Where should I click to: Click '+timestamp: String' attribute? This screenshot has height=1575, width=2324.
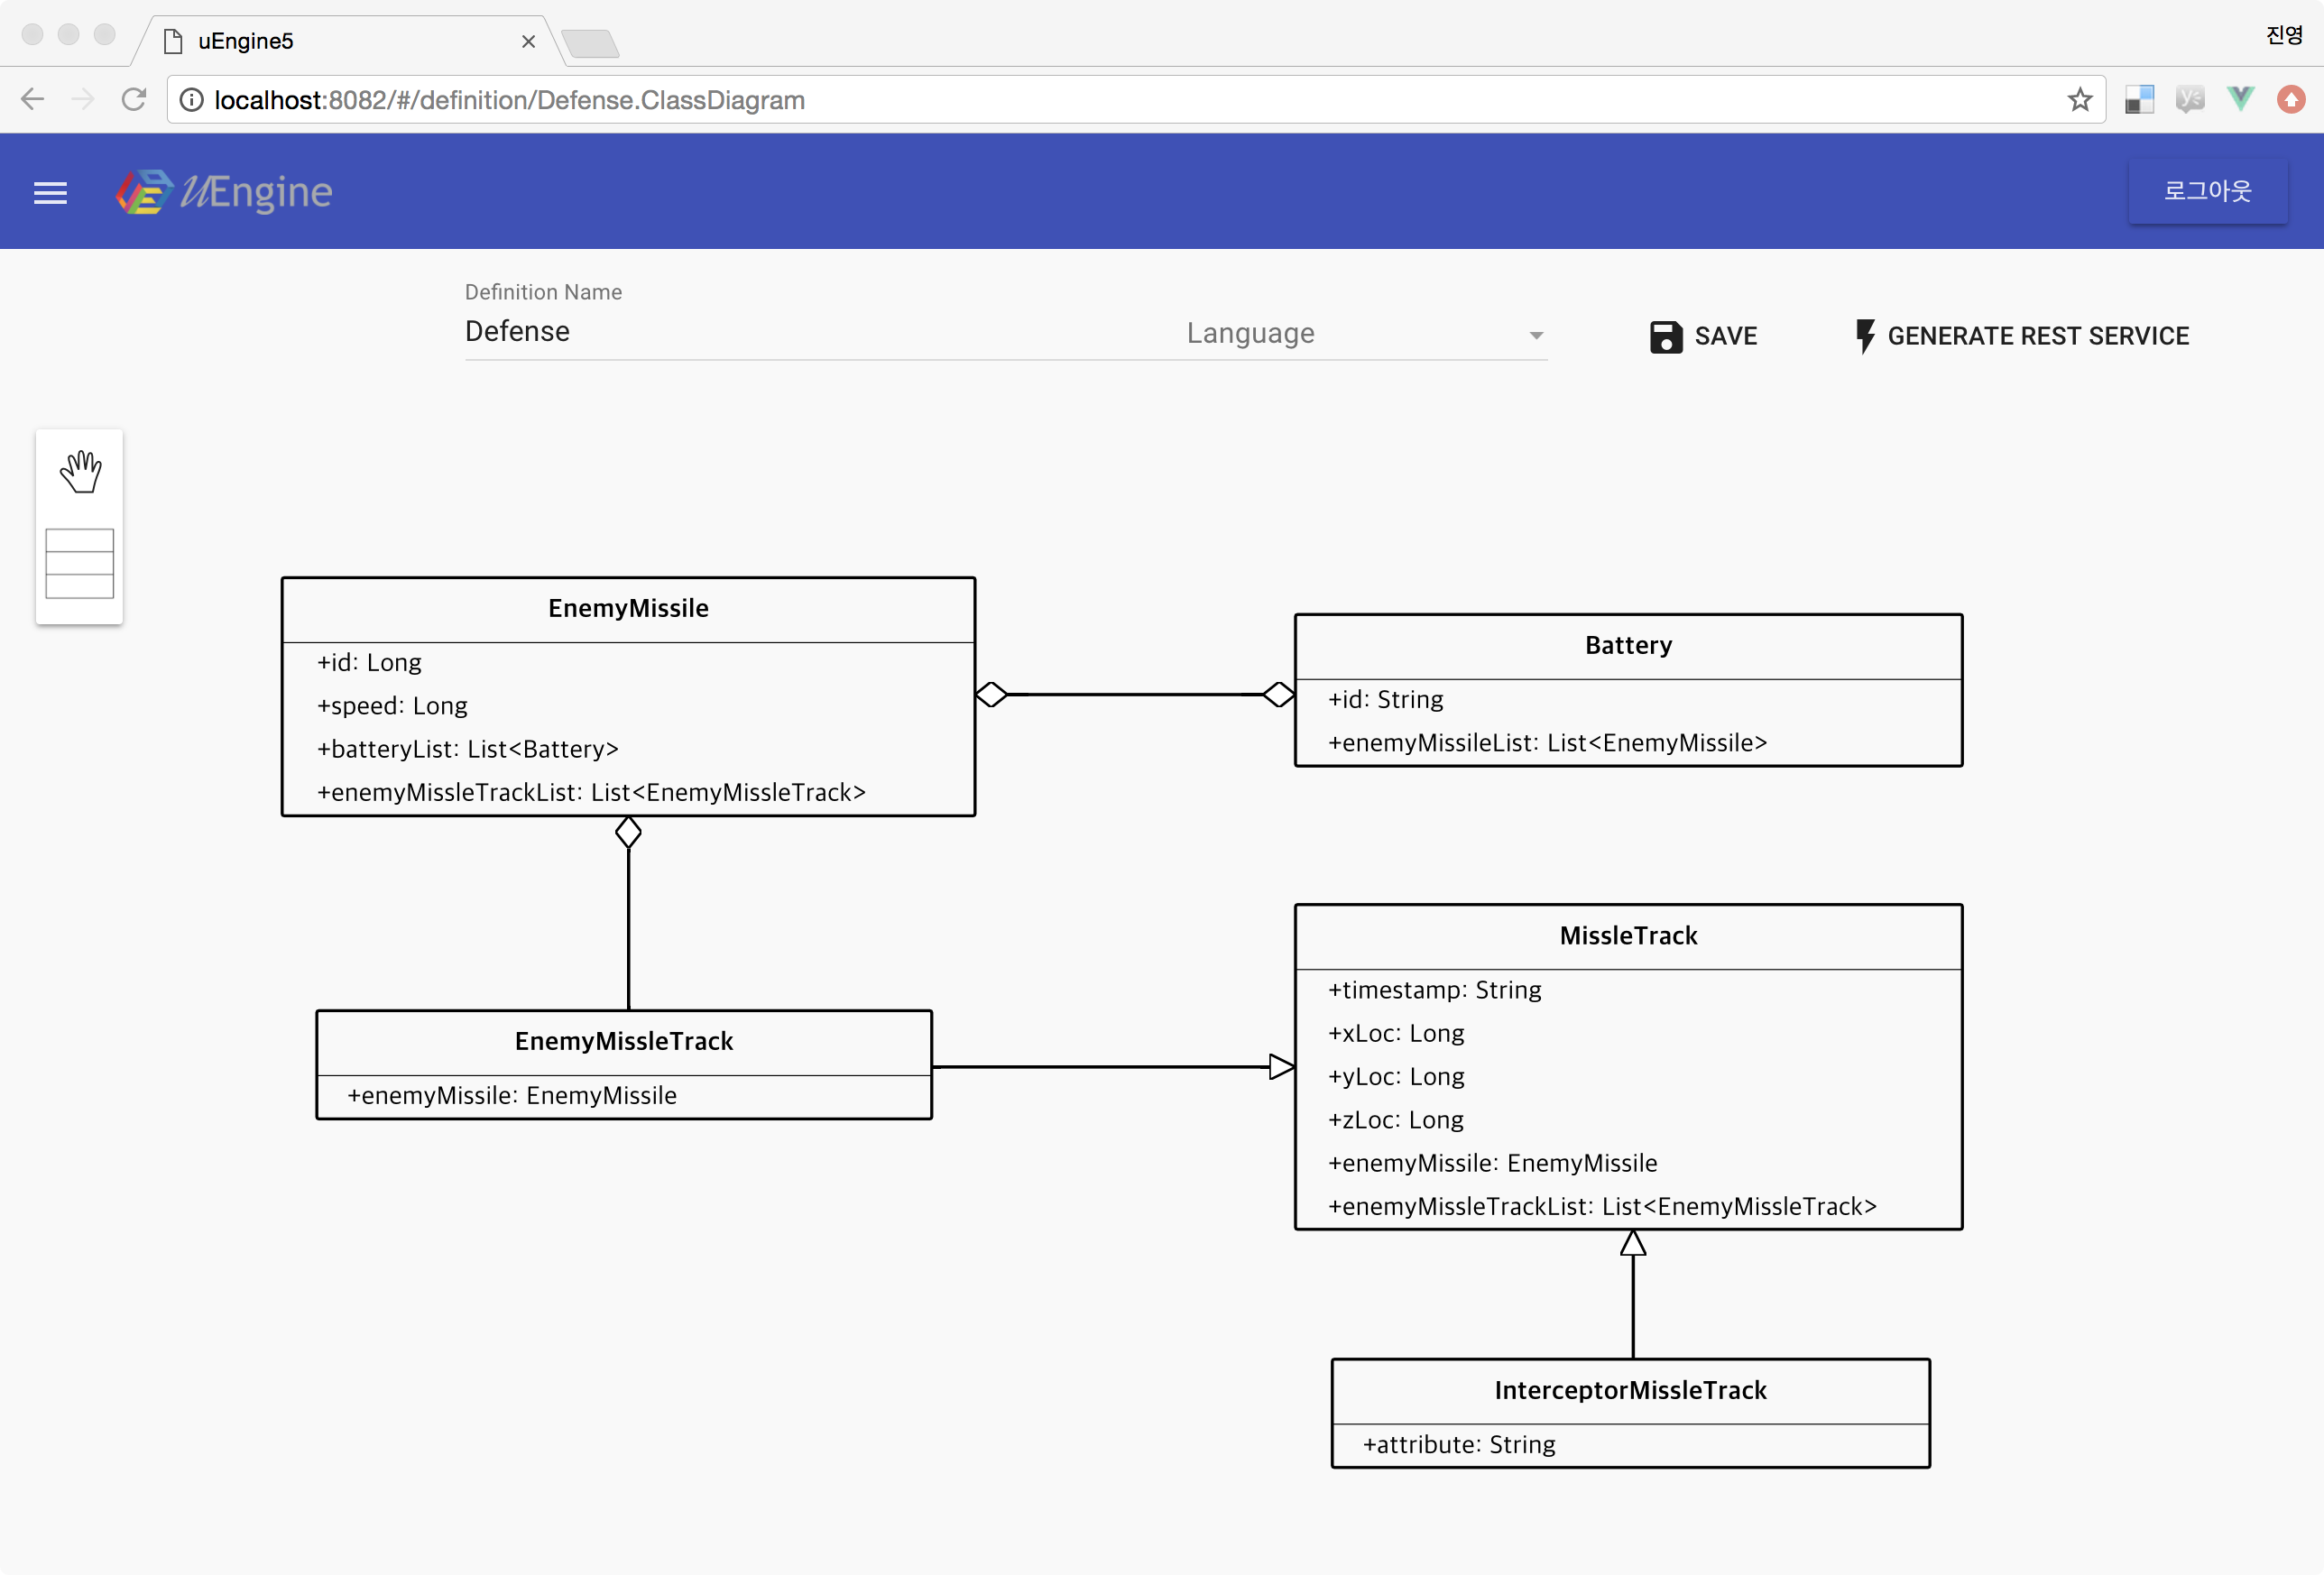[1434, 990]
